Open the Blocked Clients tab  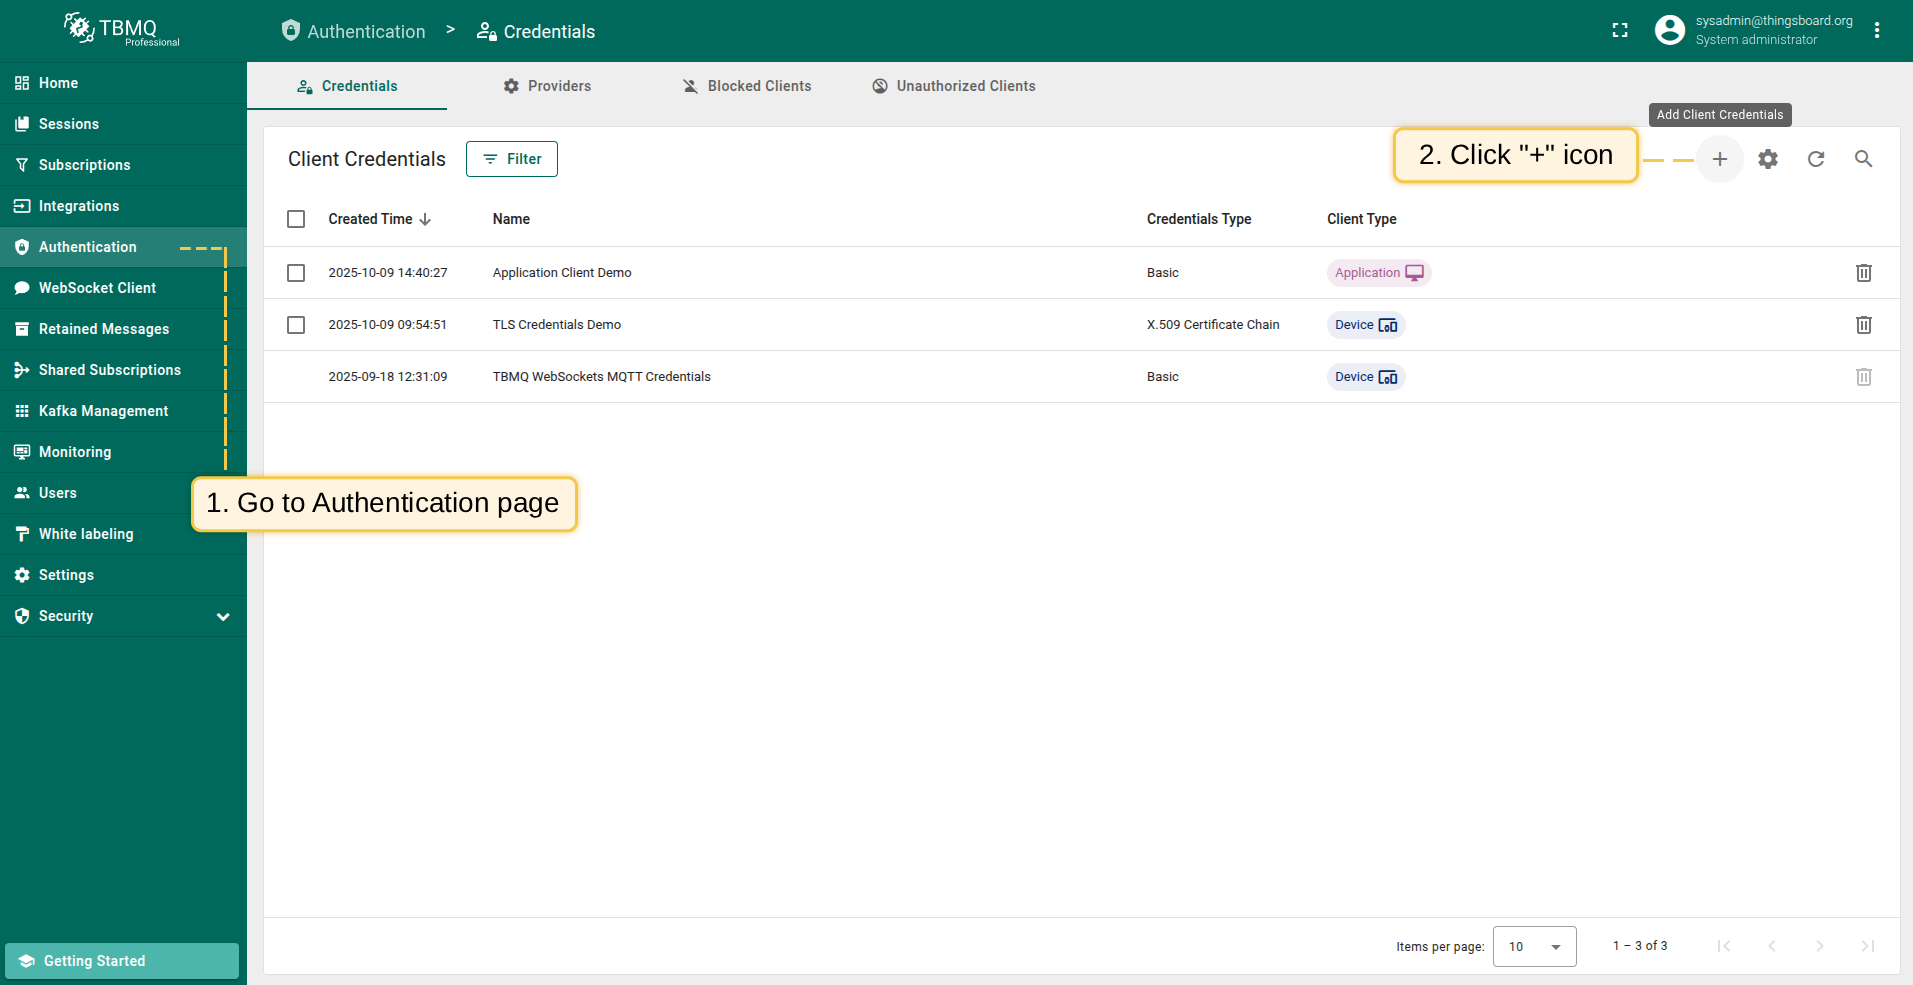(x=747, y=86)
